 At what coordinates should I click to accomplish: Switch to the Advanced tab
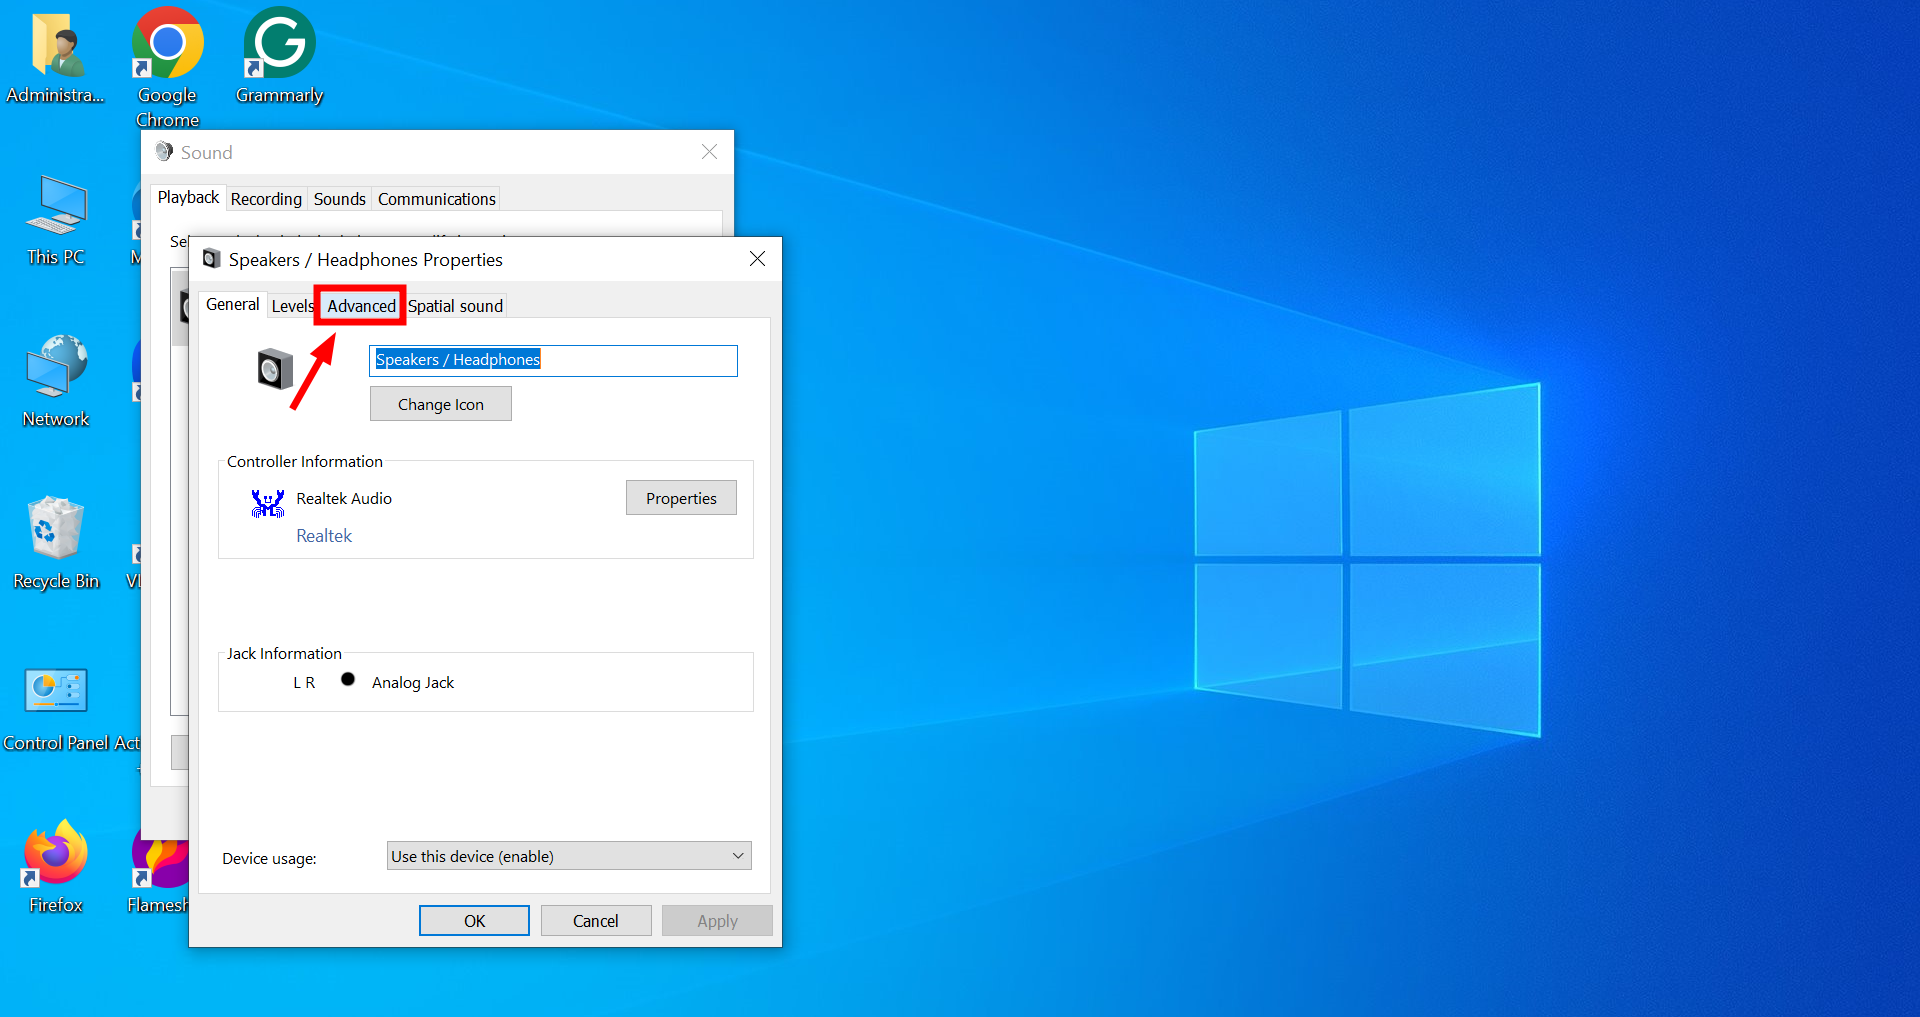[361, 306]
